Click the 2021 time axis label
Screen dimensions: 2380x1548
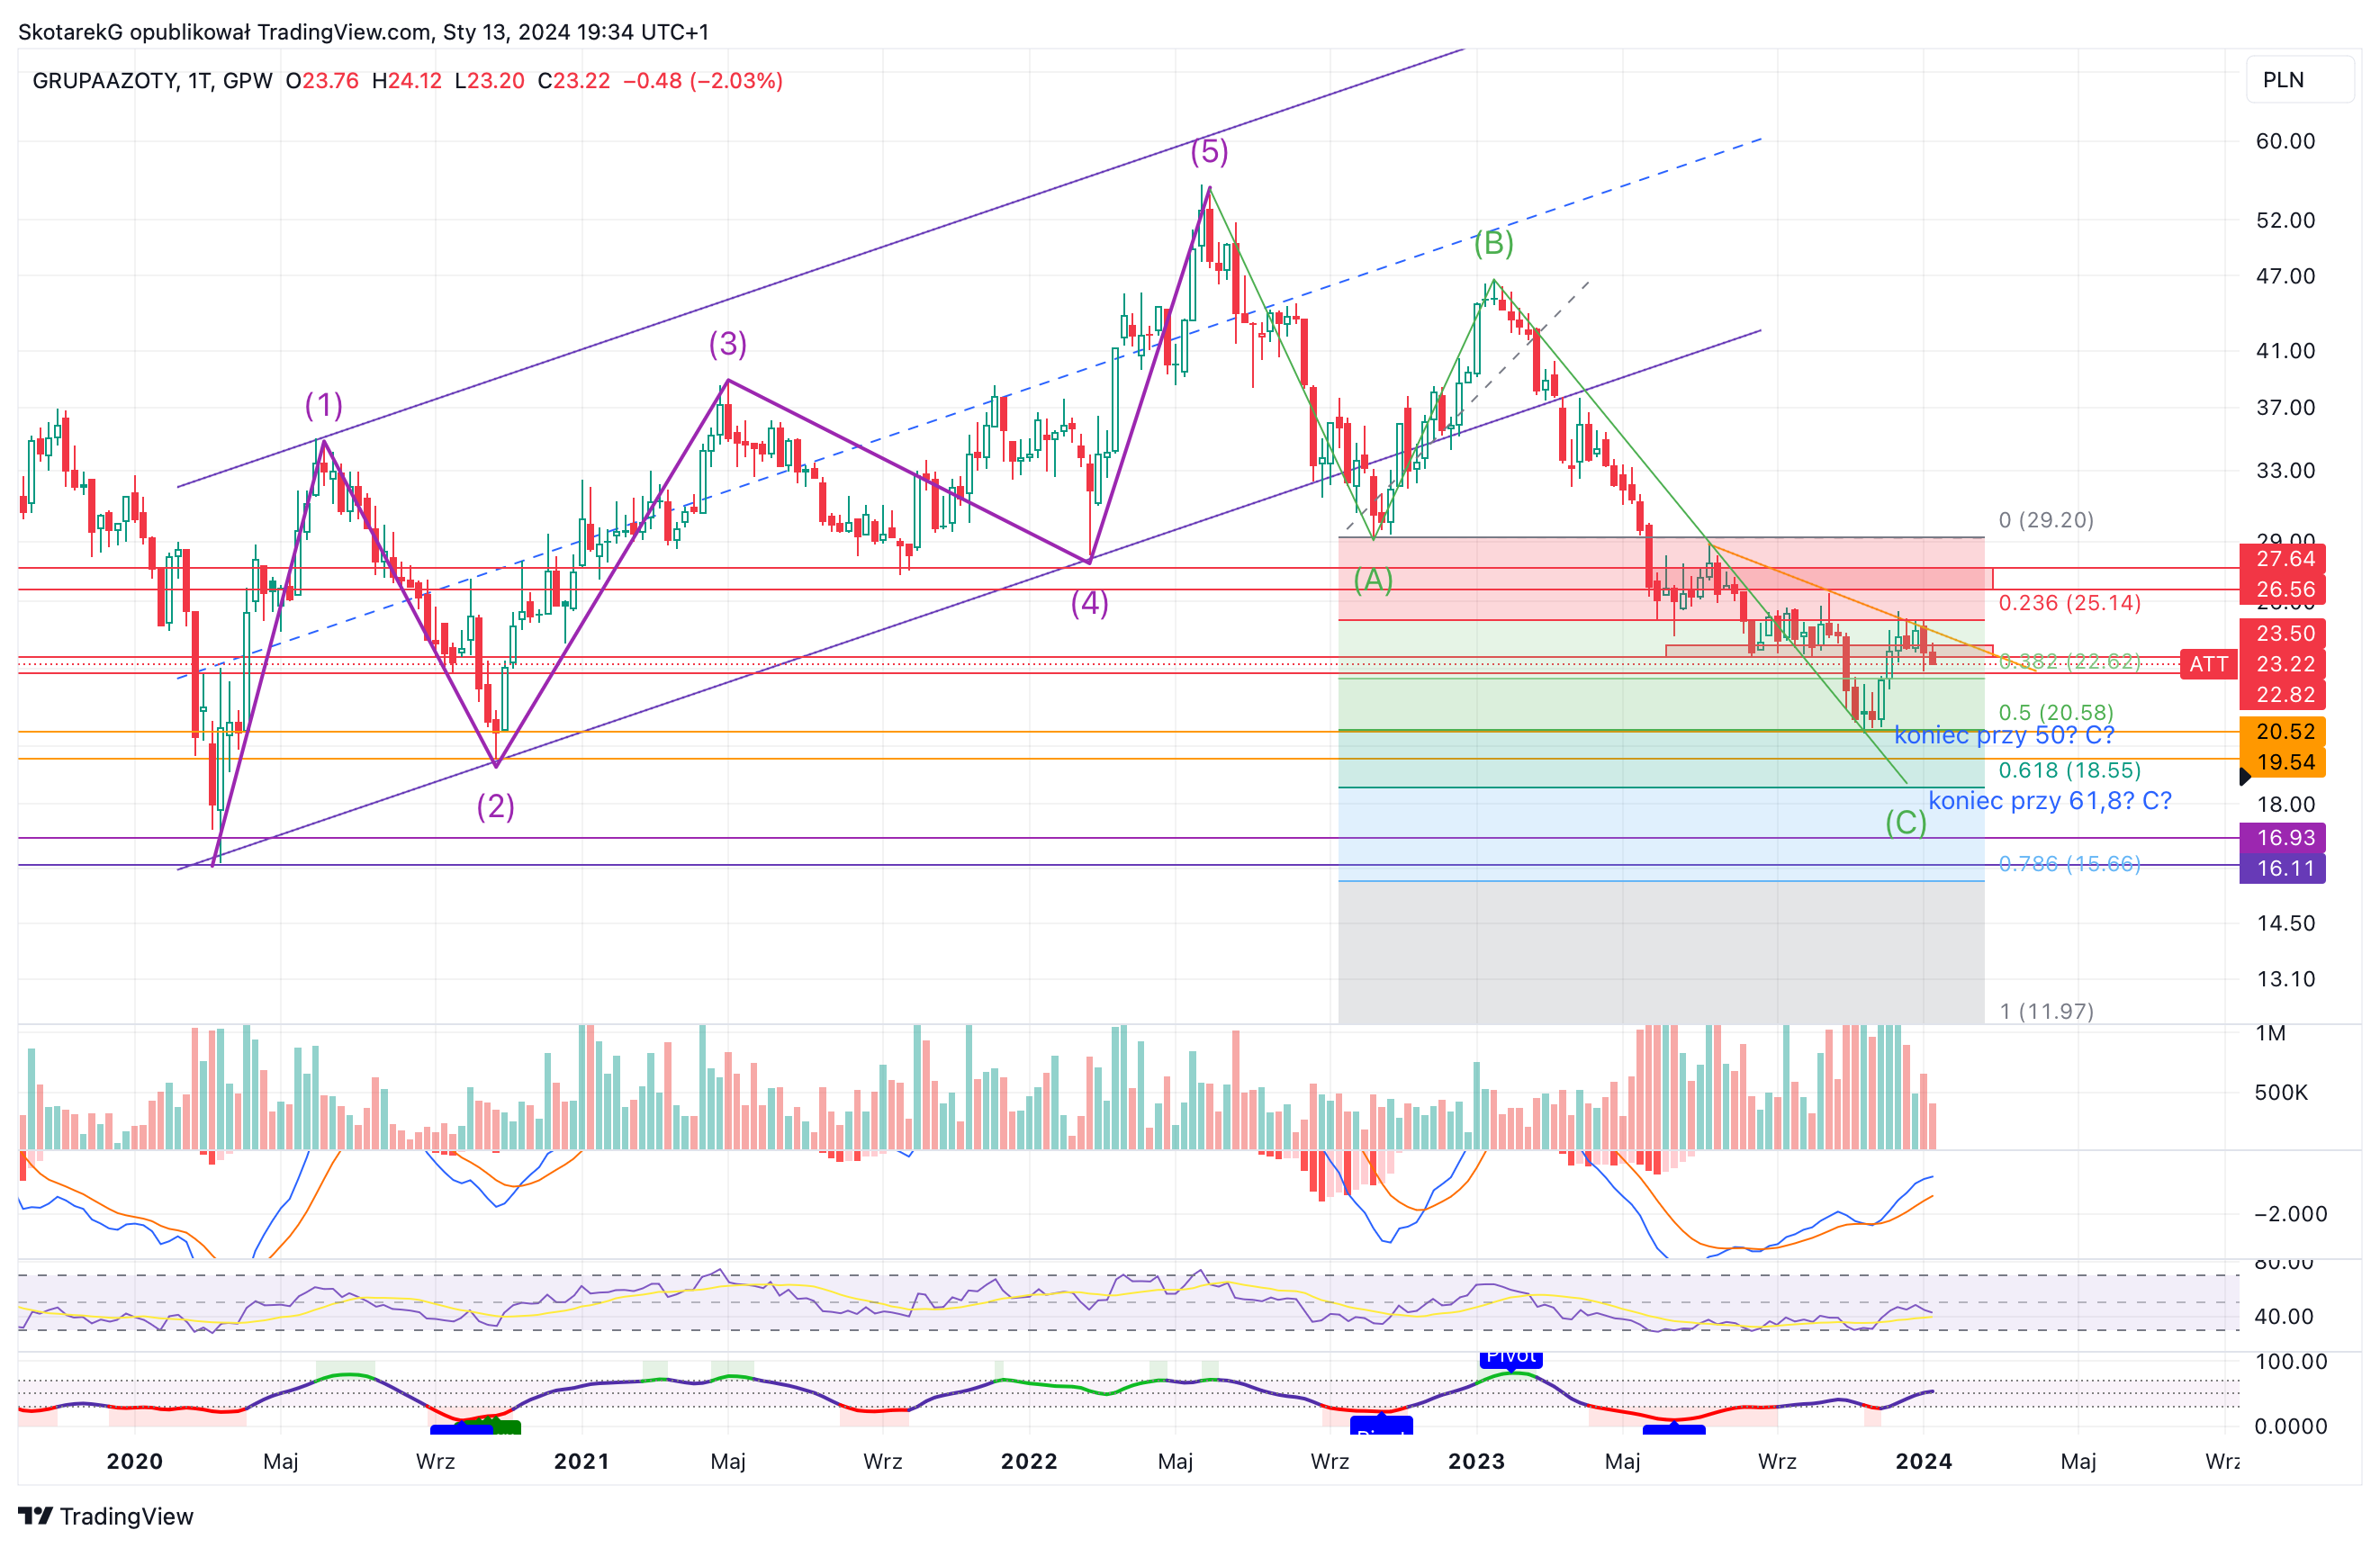(581, 1462)
